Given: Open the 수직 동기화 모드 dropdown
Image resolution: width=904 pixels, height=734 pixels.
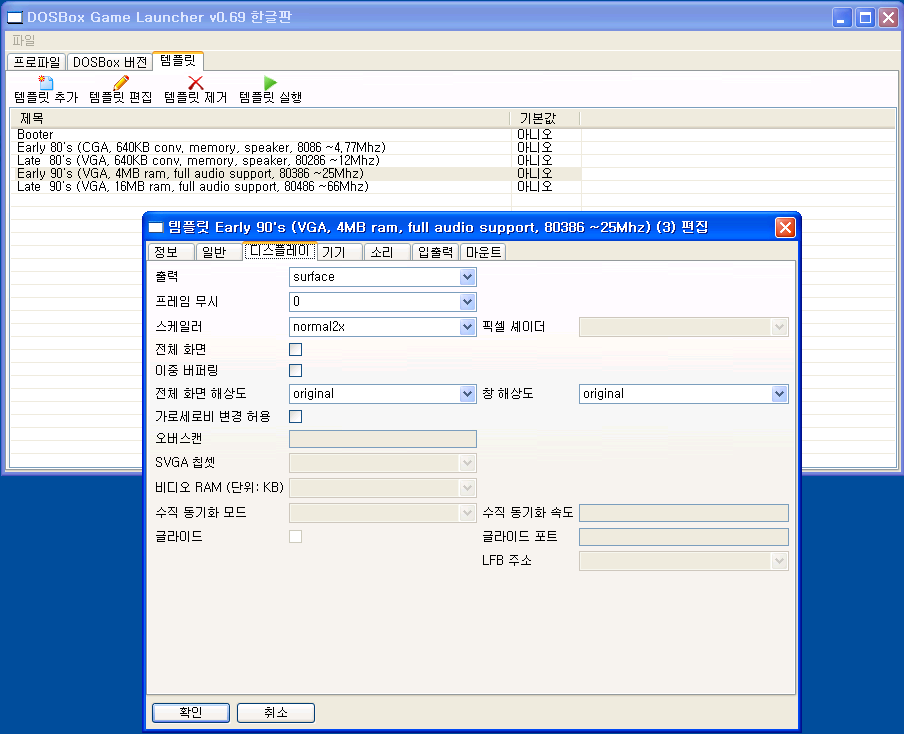Looking at the screenshot, I should tap(468, 513).
